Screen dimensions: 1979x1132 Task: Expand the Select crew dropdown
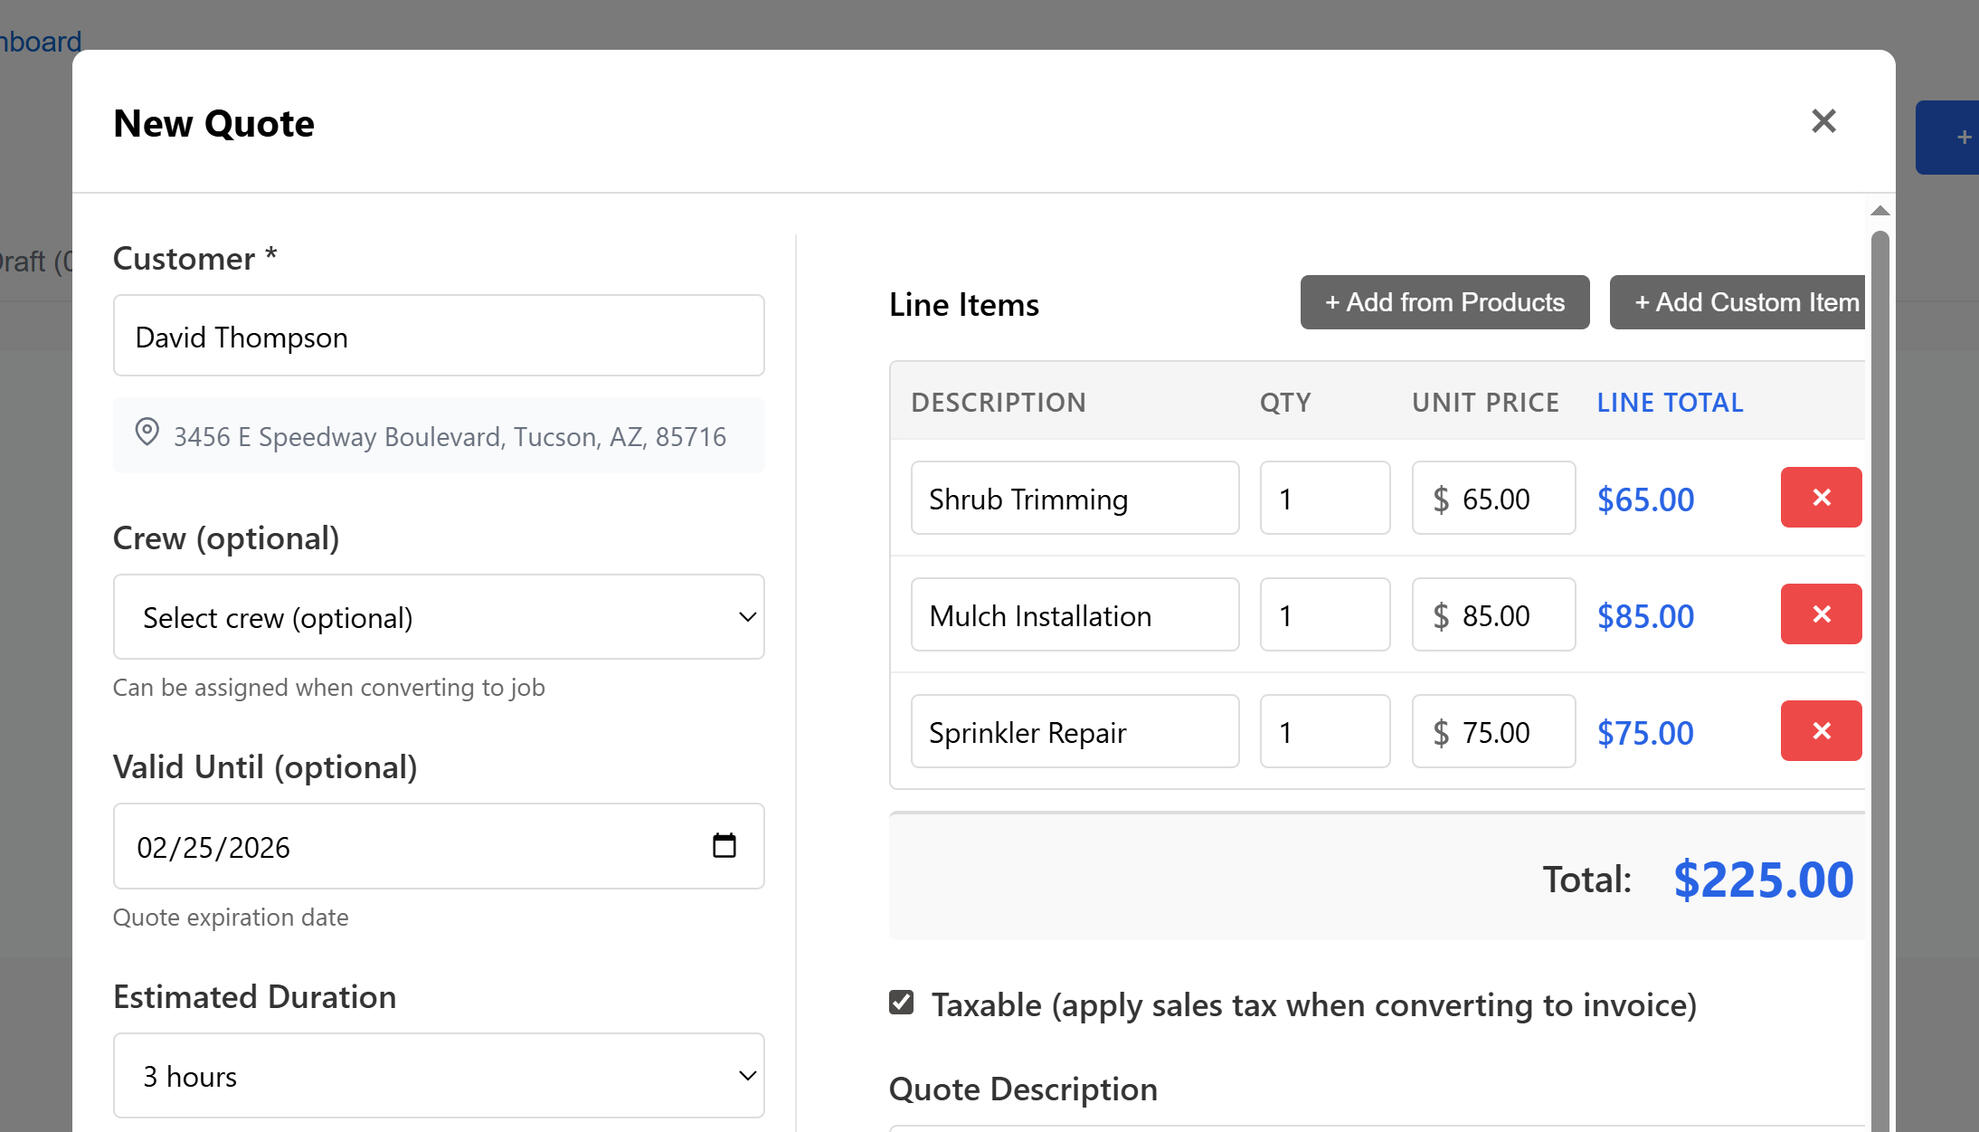[438, 617]
